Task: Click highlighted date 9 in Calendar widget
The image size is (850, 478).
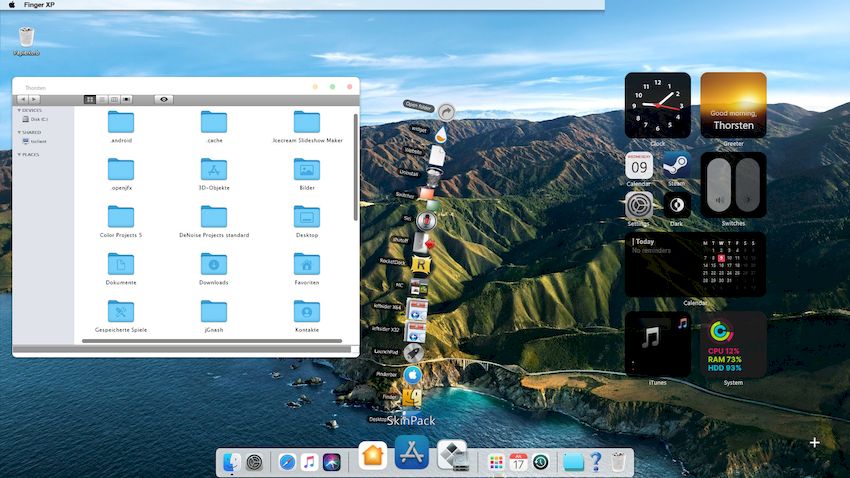Action: point(721,258)
